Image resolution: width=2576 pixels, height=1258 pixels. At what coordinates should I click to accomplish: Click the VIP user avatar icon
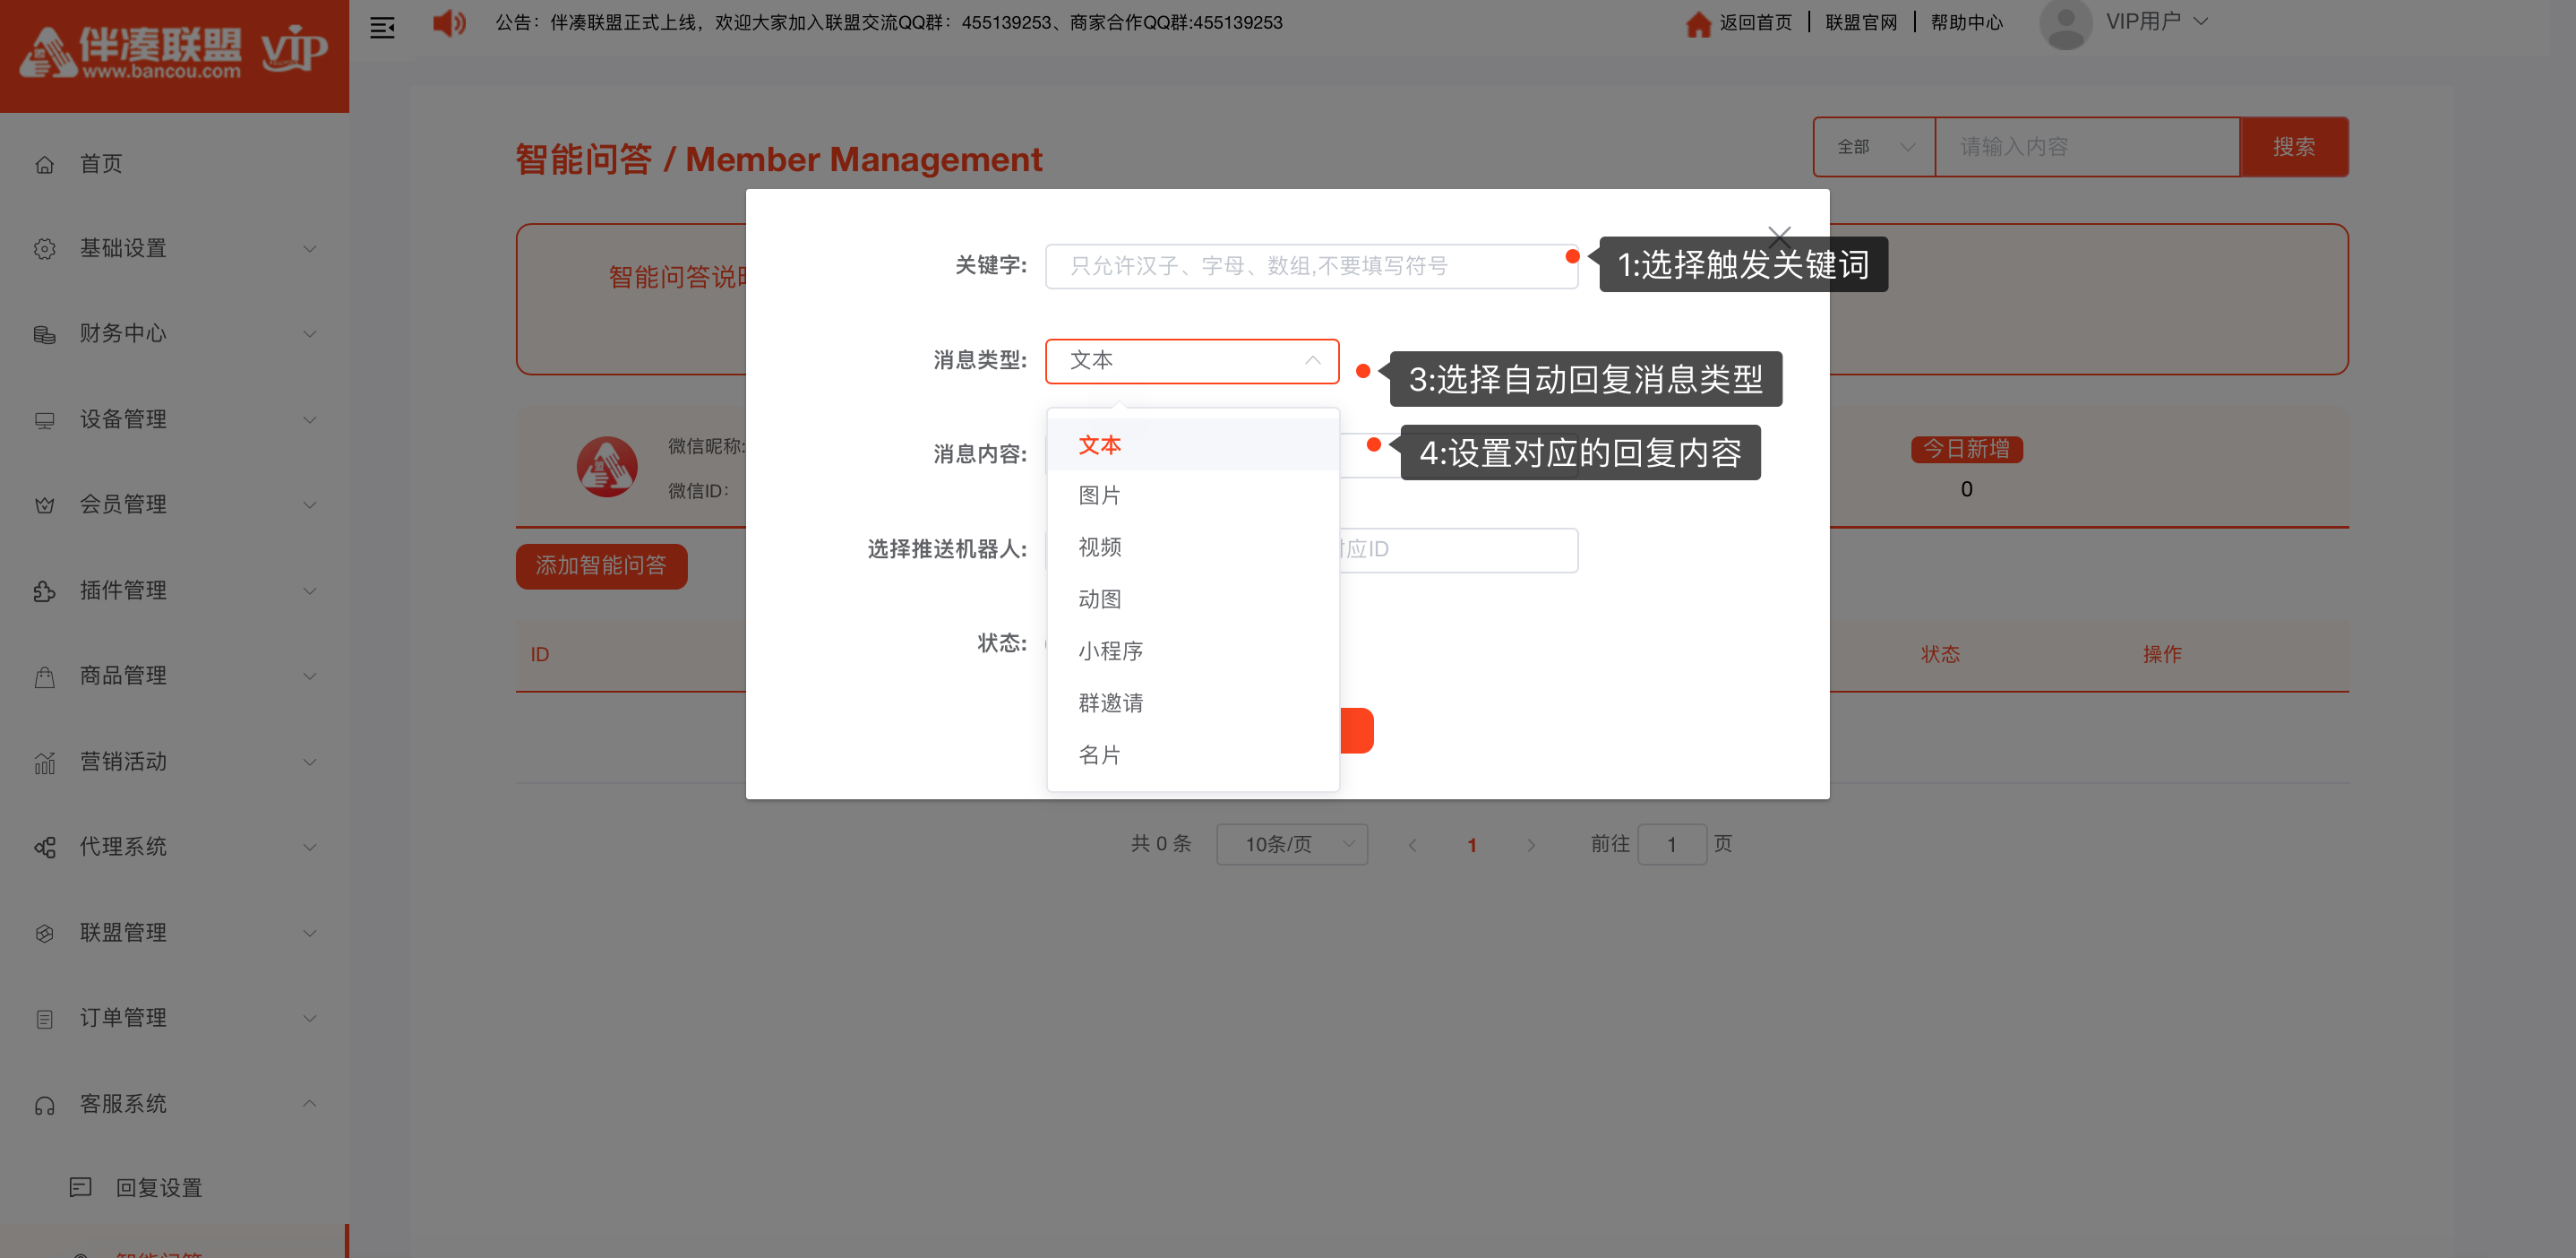[x=2065, y=23]
